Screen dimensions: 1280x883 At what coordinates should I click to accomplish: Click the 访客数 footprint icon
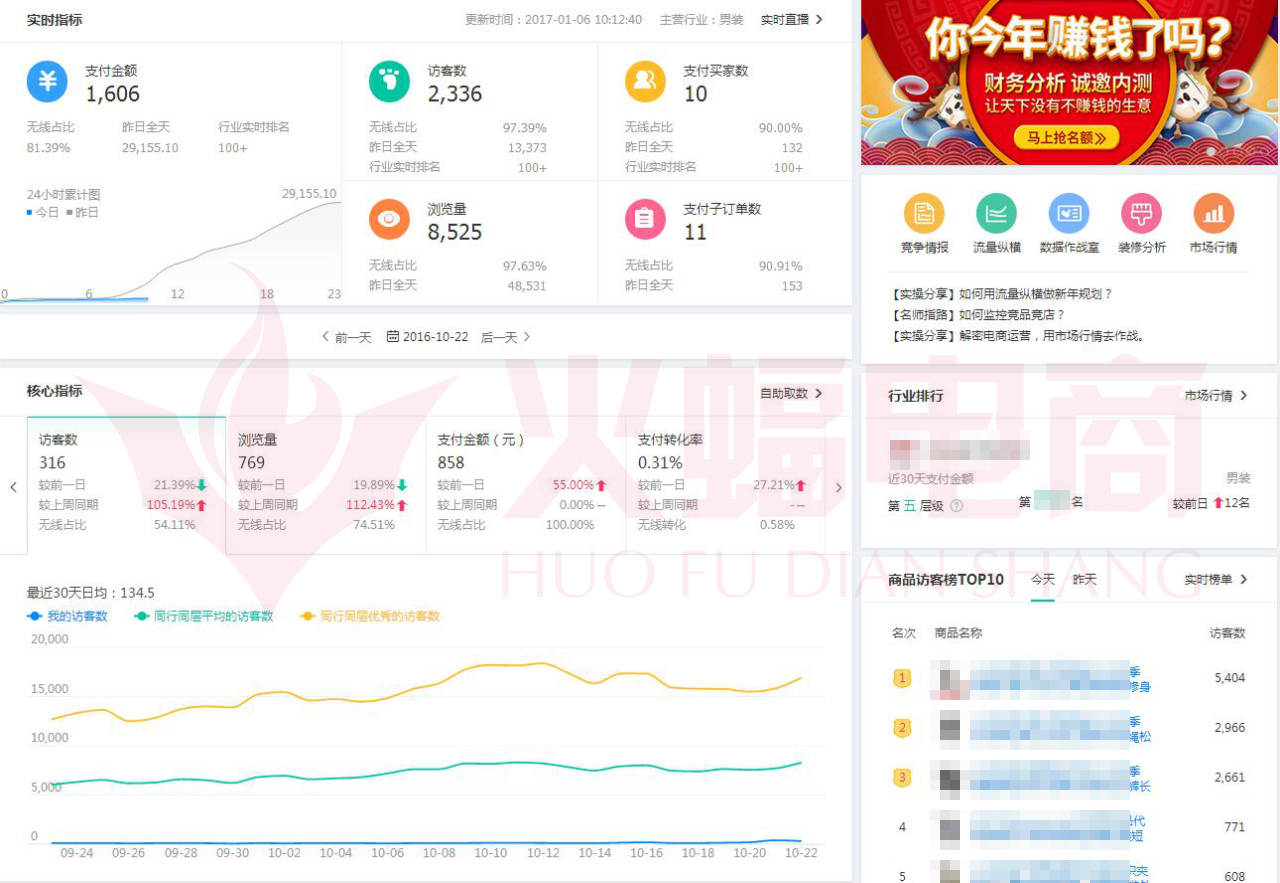pos(389,82)
